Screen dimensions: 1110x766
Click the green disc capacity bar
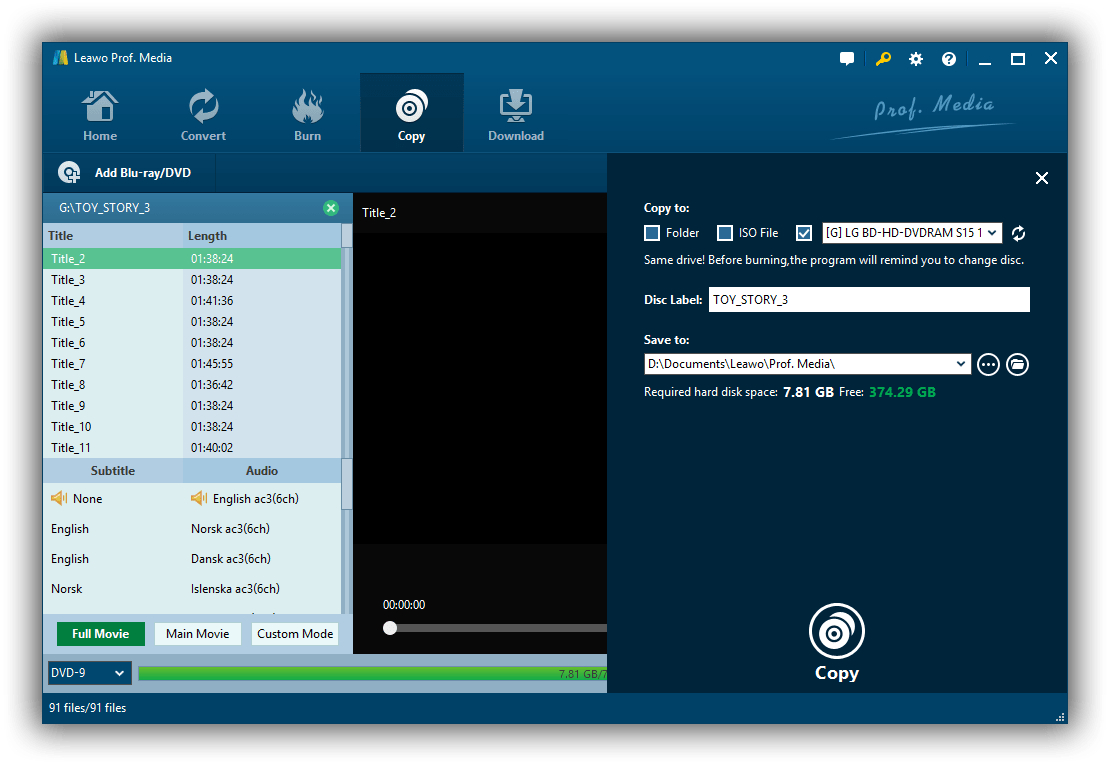coord(372,673)
